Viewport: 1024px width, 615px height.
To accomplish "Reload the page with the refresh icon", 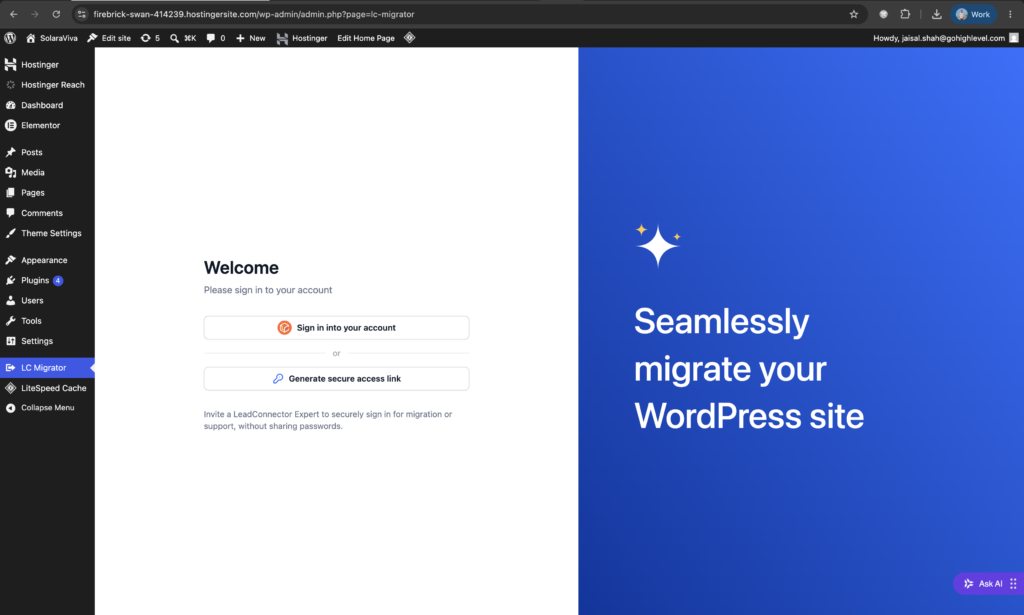I will (x=56, y=14).
